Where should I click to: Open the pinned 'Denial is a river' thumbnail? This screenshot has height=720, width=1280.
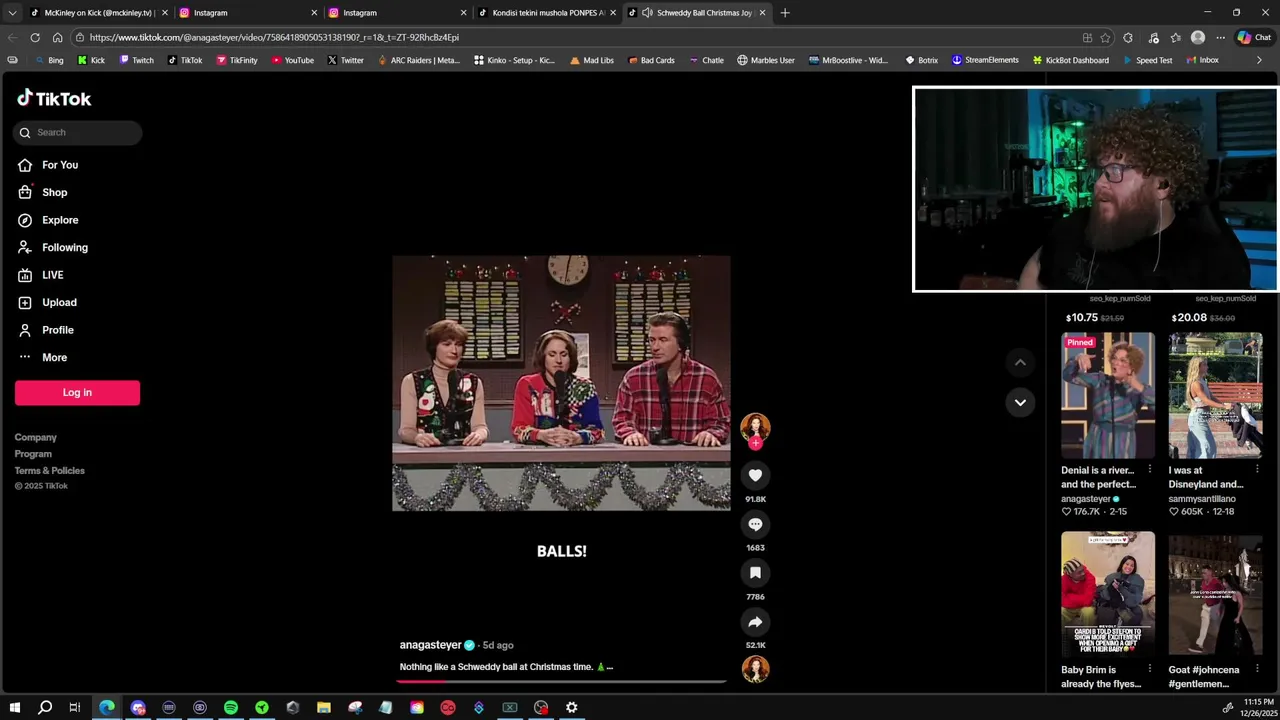pyautogui.click(x=1108, y=396)
